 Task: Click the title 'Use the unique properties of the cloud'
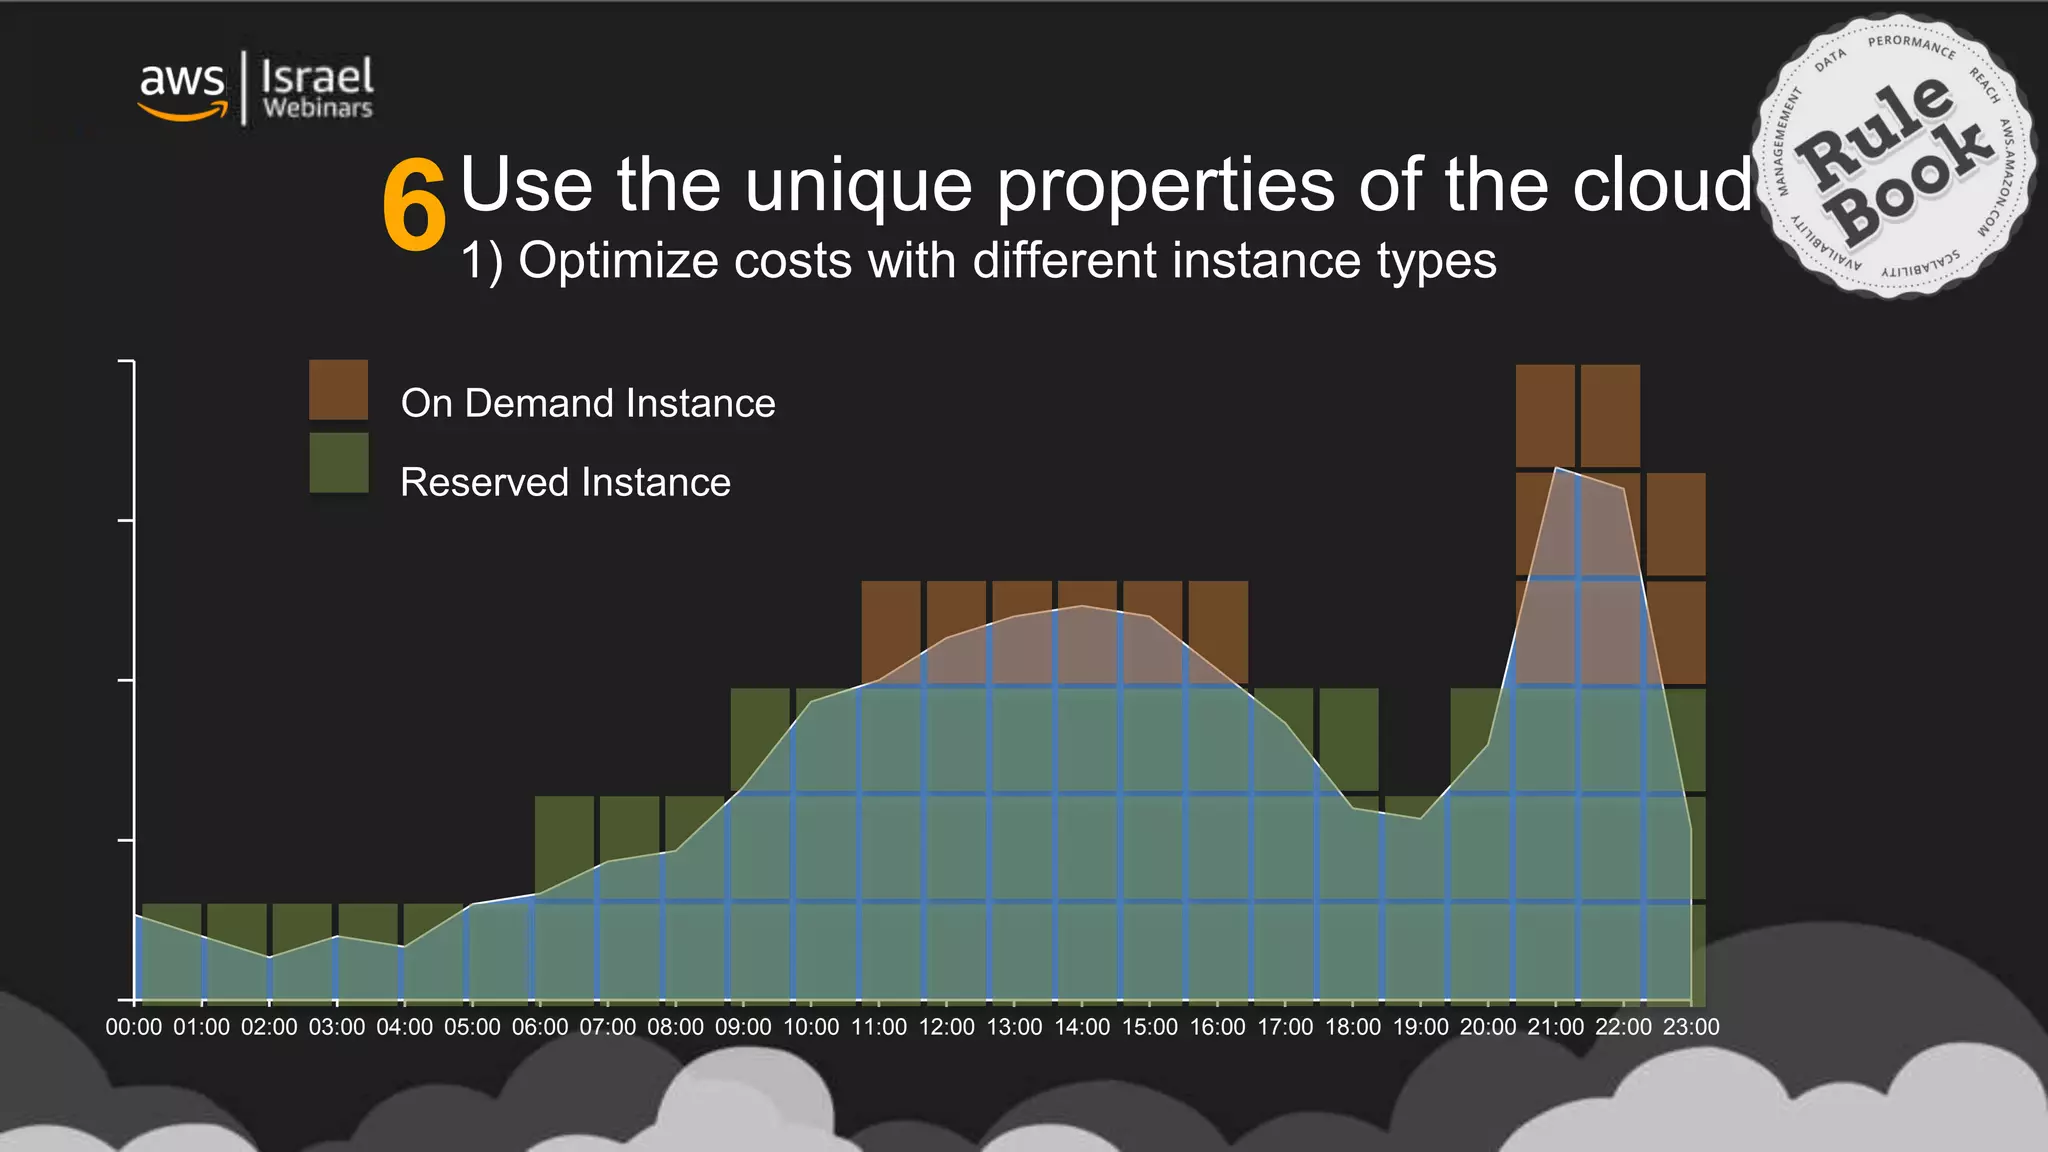point(1106,185)
